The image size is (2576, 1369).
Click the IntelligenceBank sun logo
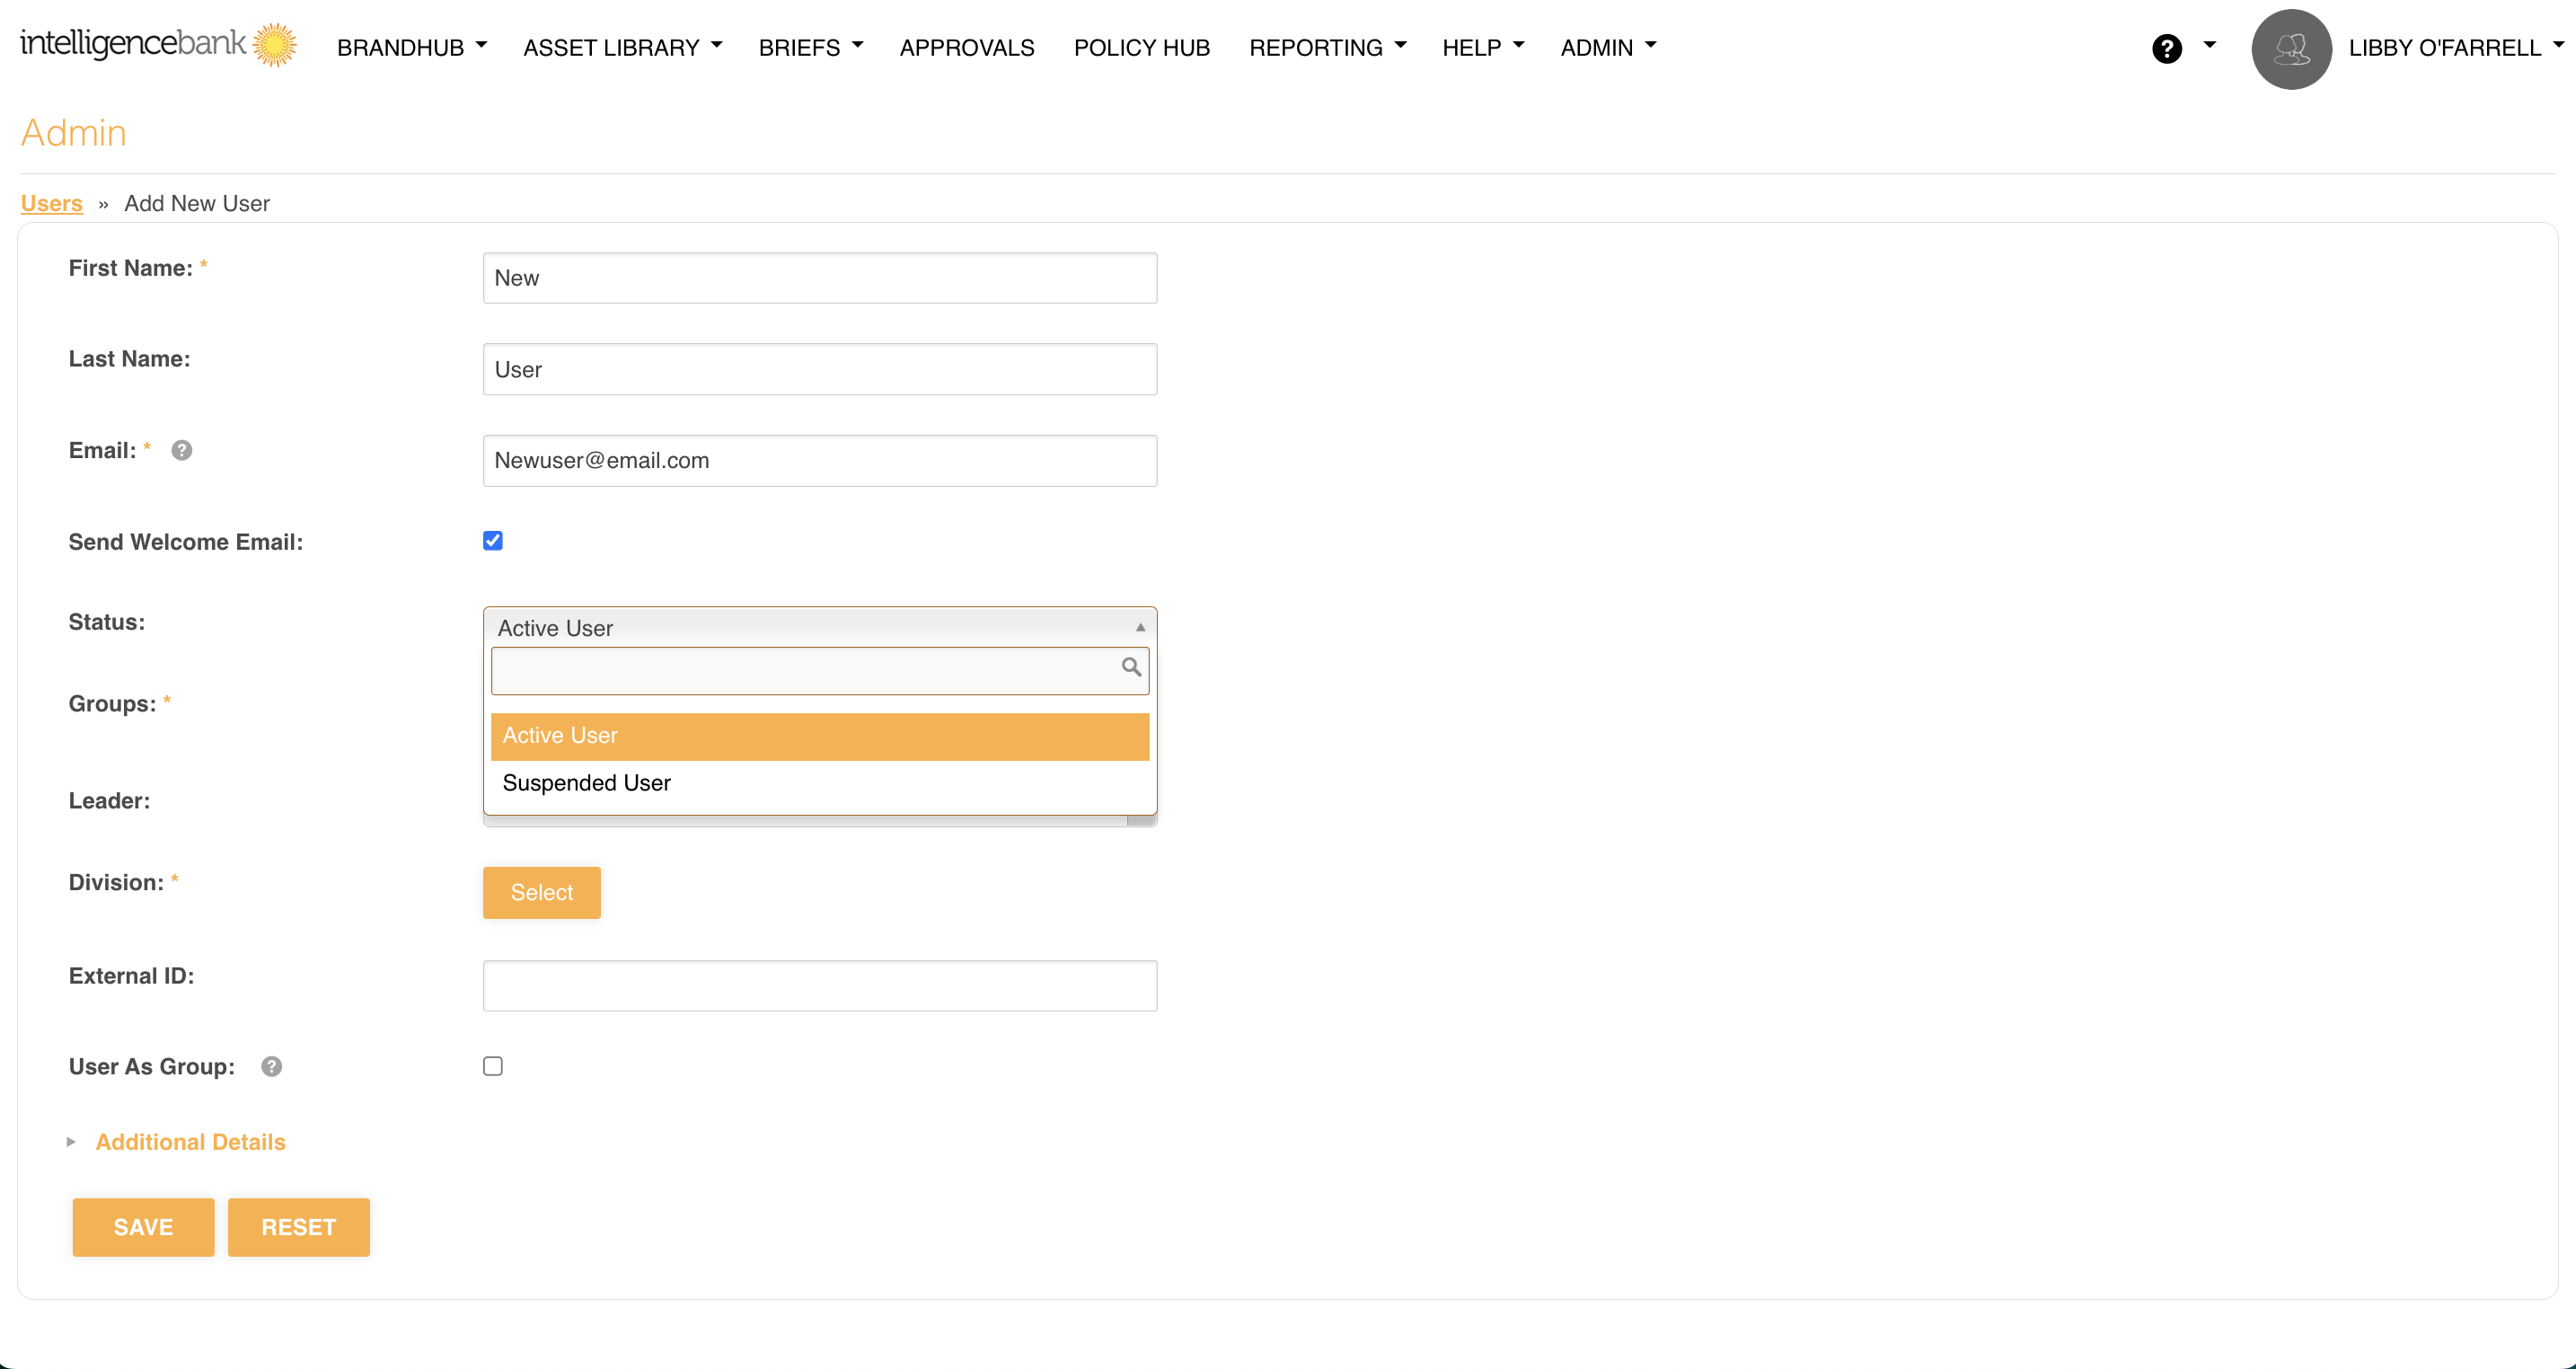274,45
